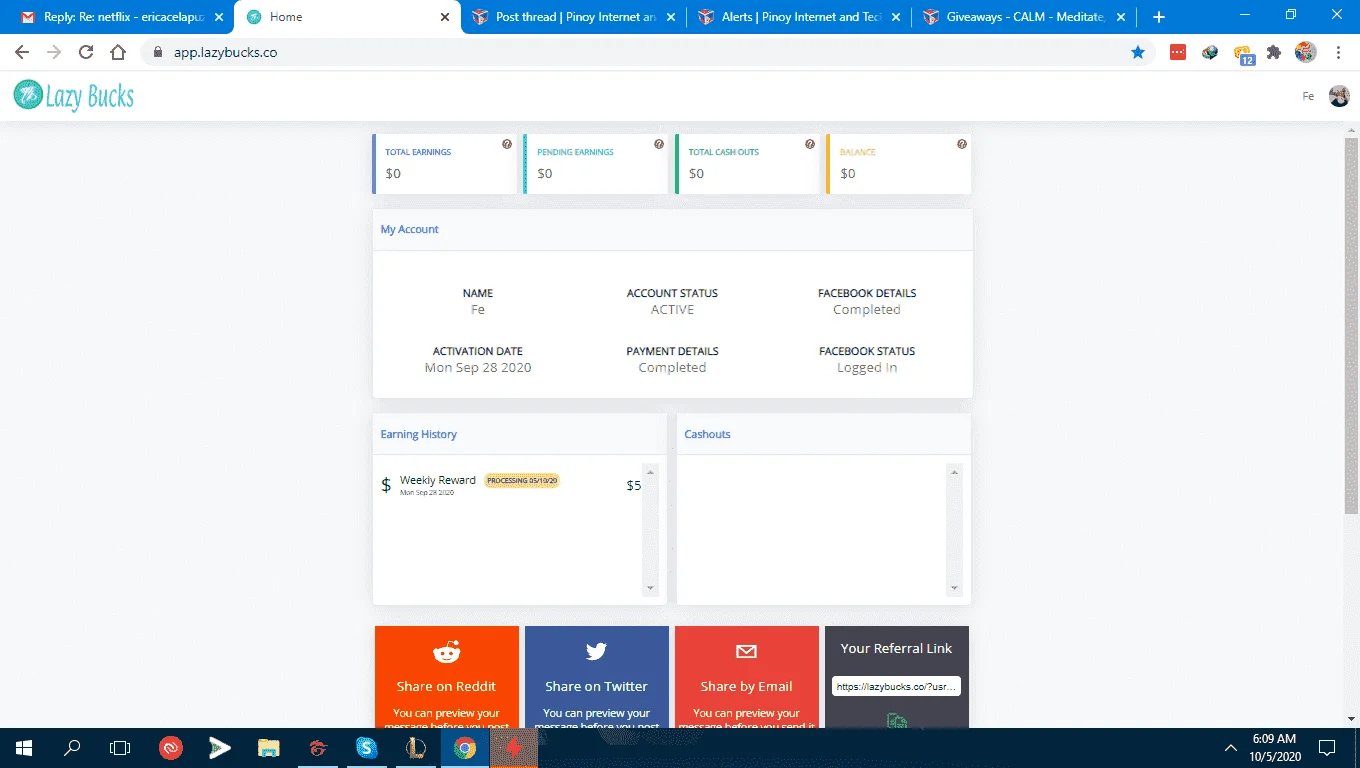The image size is (1360, 768).
Task: Click the Processing 05/10/20 badge
Action: click(522, 480)
